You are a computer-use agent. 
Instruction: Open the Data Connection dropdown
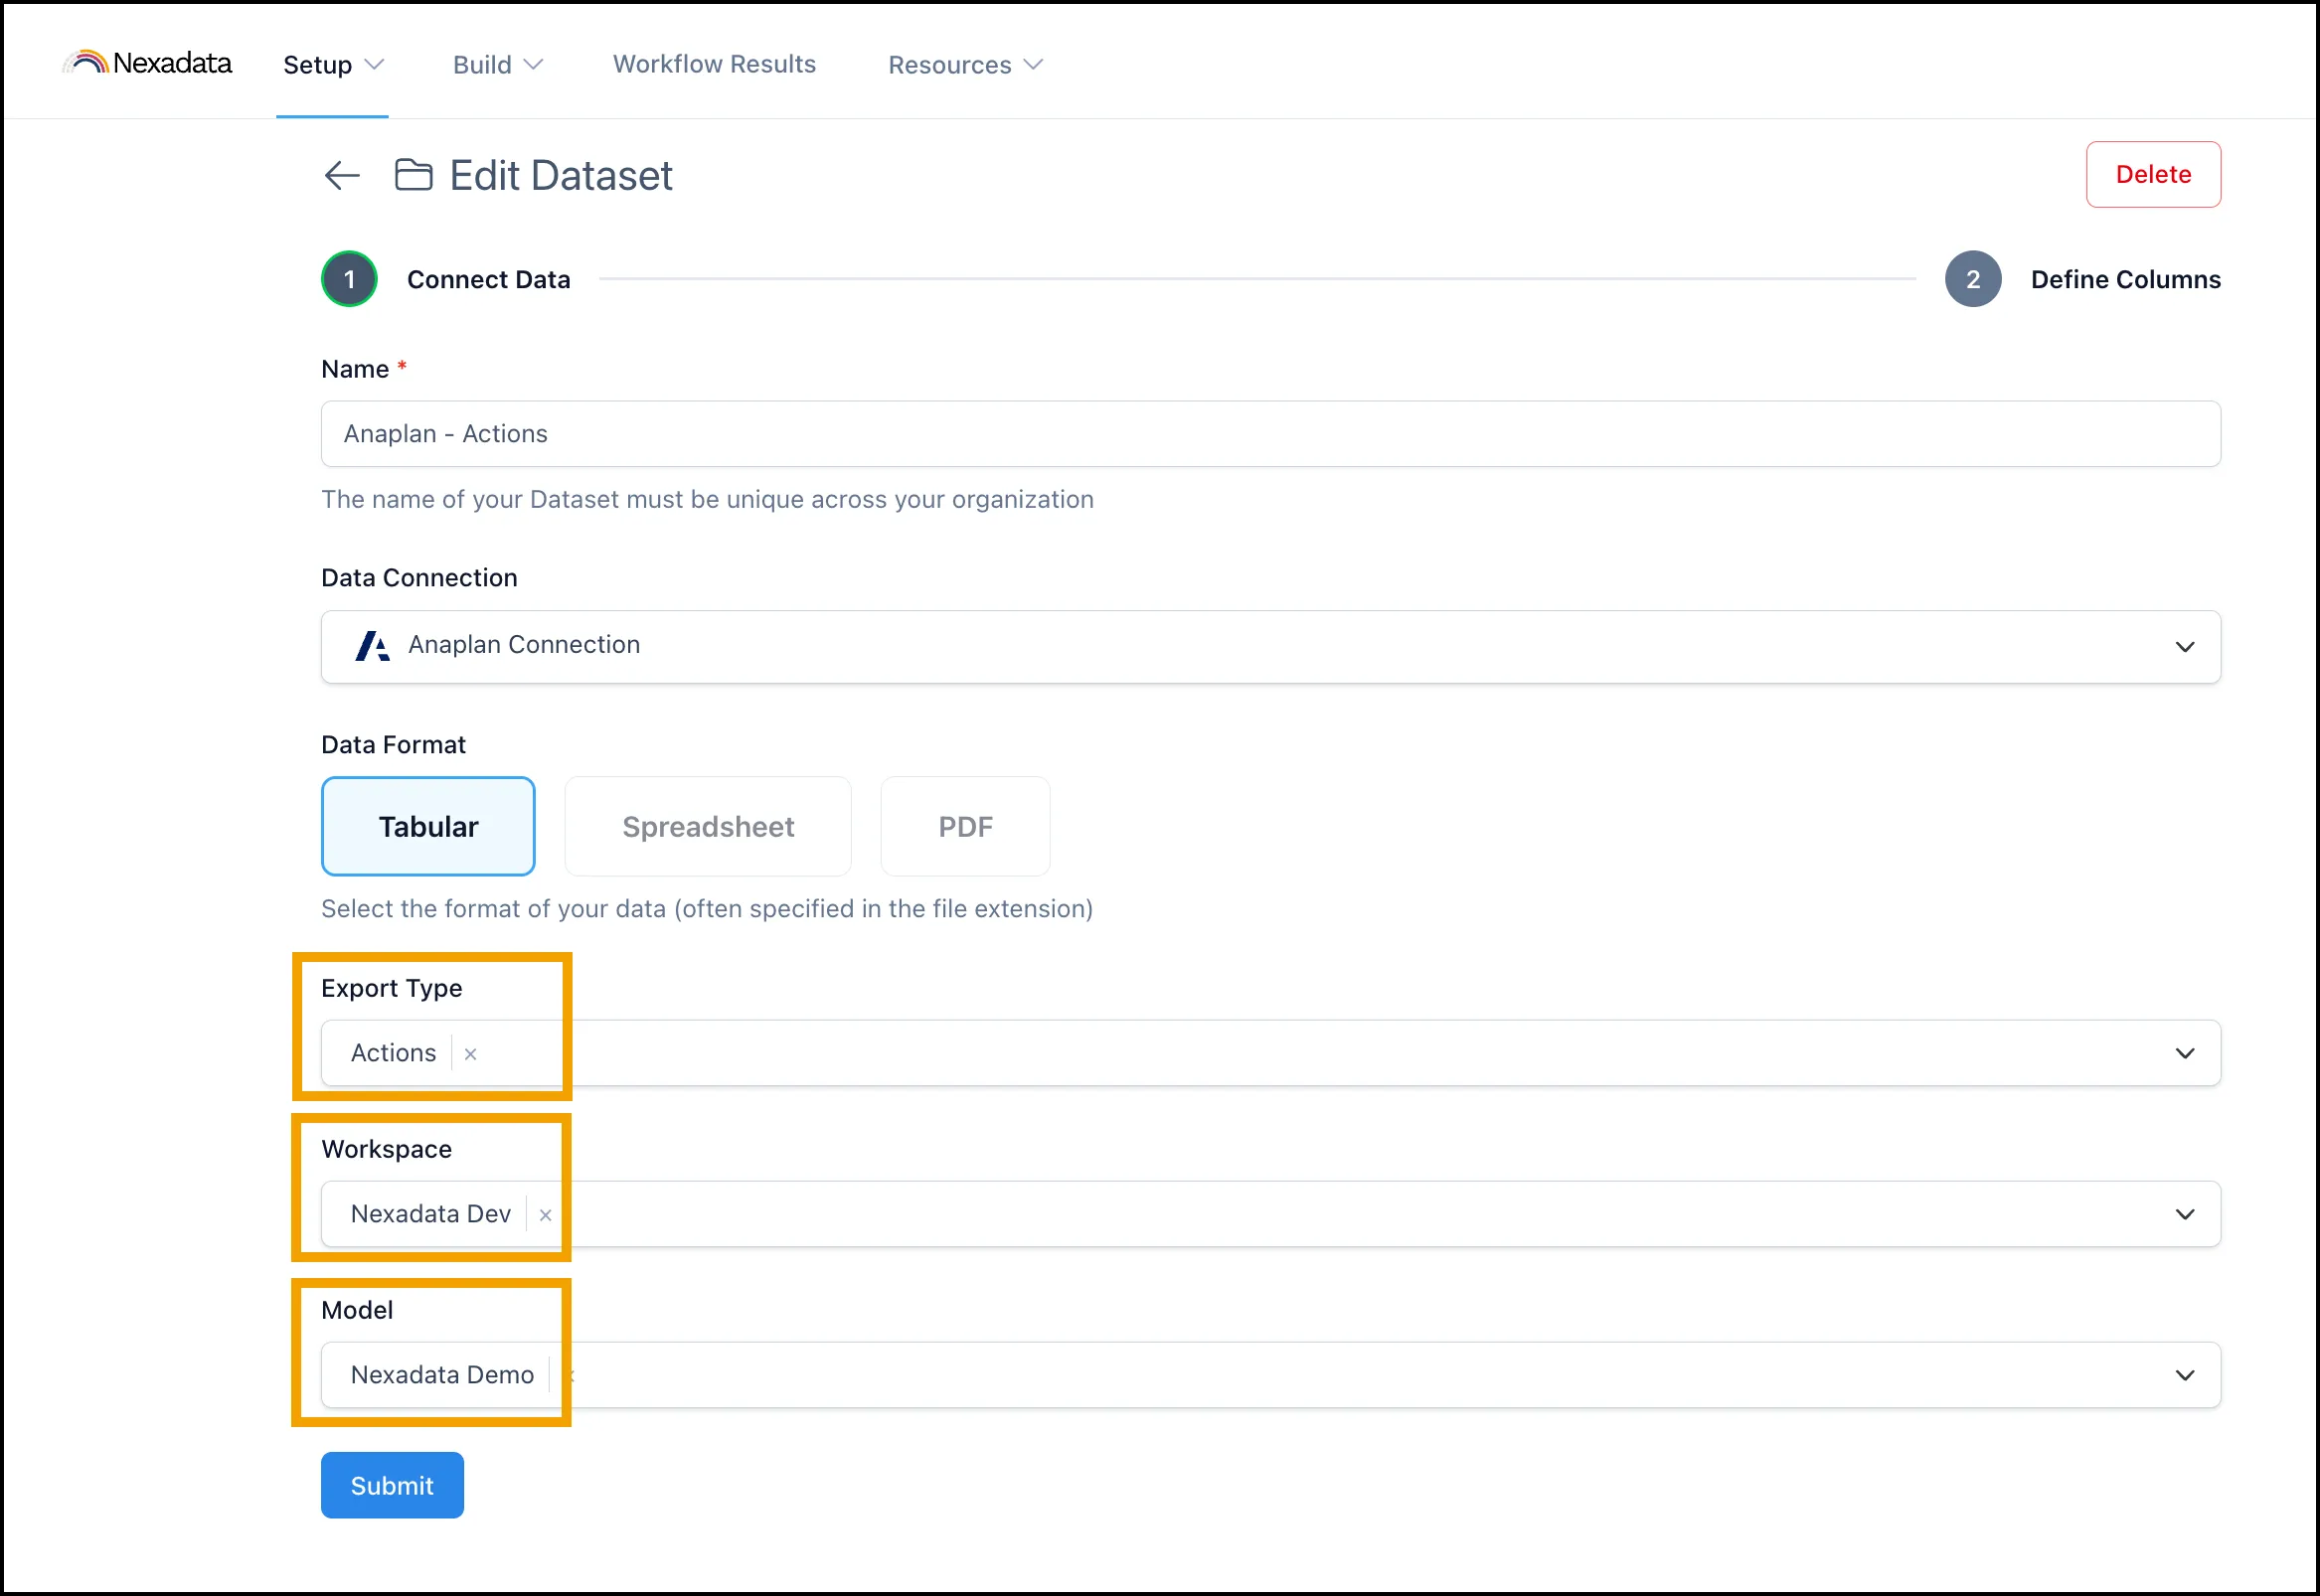(x=1270, y=646)
